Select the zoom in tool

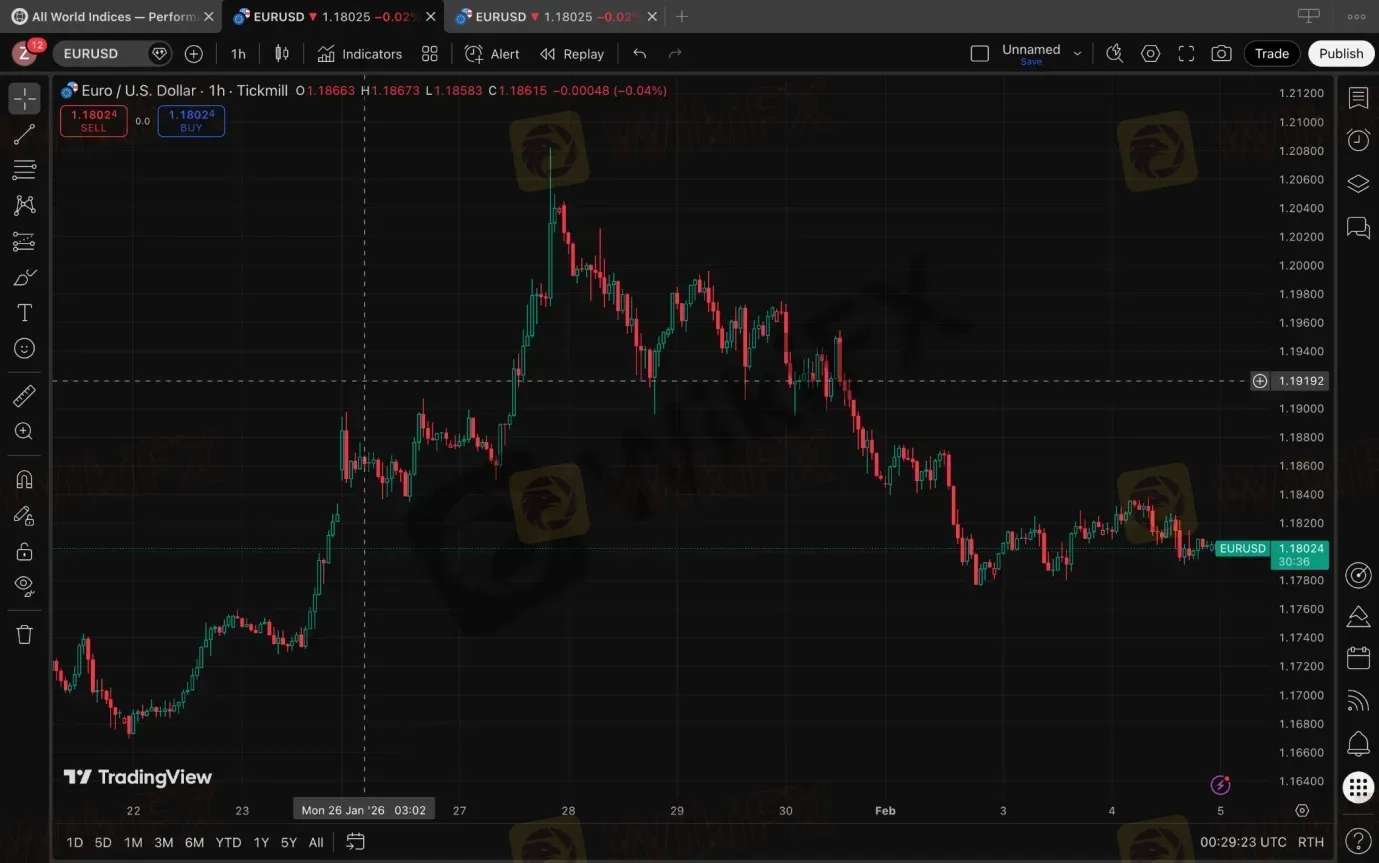[x=25, y=431]
